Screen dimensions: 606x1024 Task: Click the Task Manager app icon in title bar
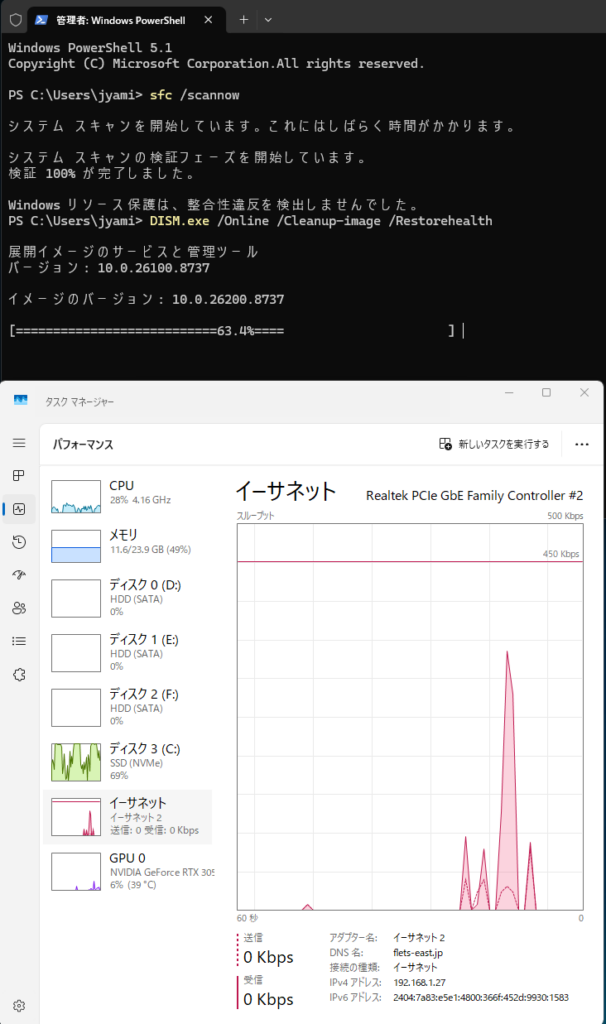pyautogui.click(x=21, y=400)
